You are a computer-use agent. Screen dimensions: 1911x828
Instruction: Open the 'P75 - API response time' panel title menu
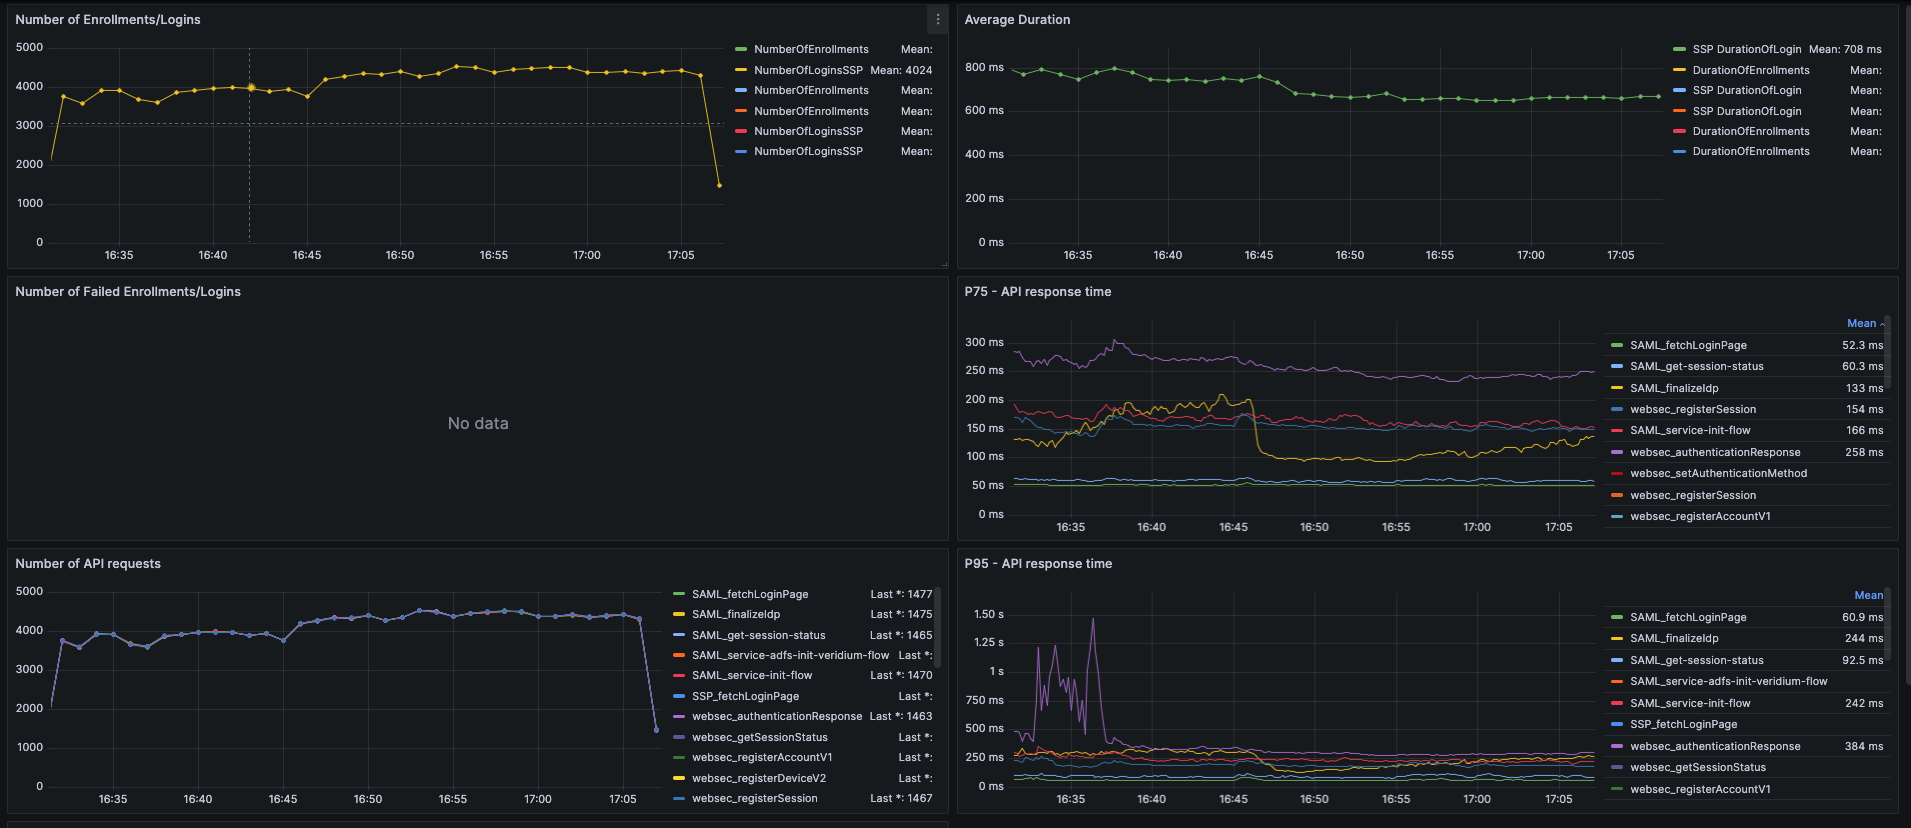pyautogui.click(x=1038, y=292)
